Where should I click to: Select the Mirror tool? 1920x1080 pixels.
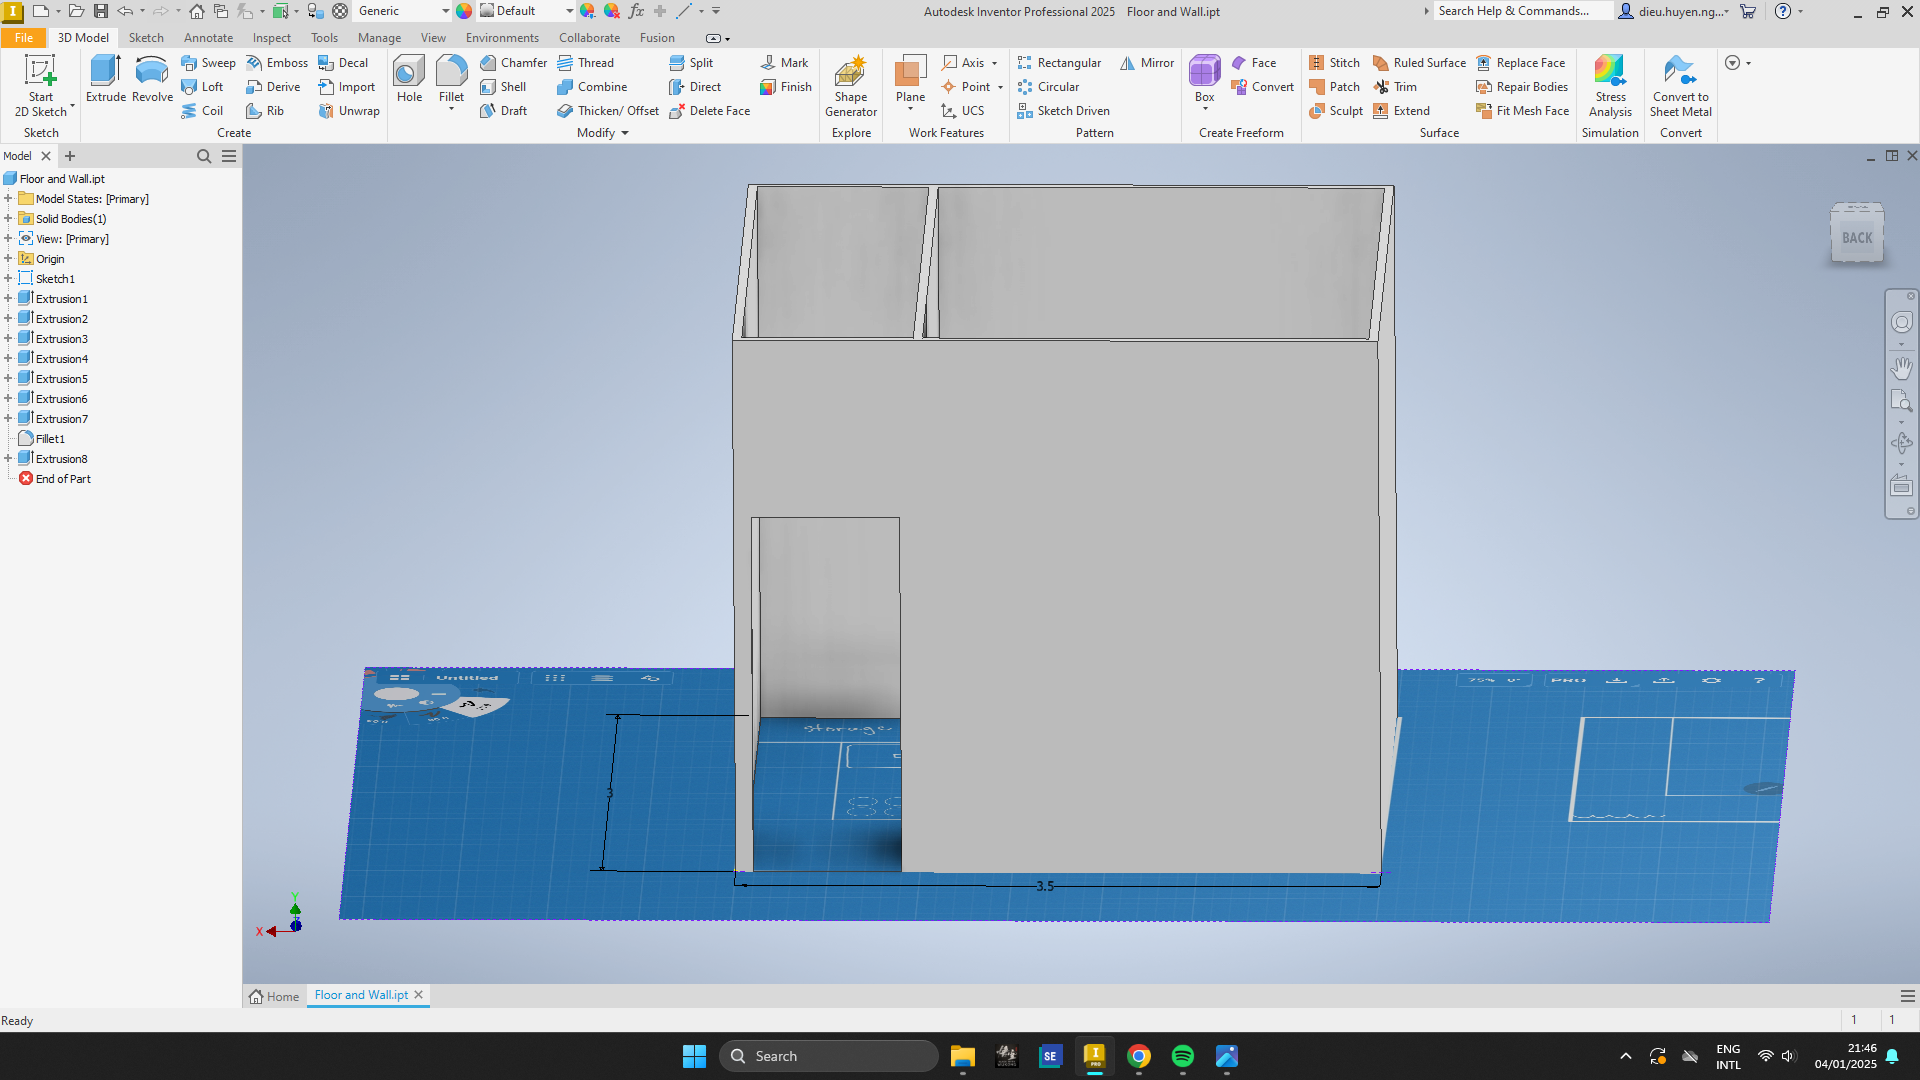click(x=1147, y=62)
